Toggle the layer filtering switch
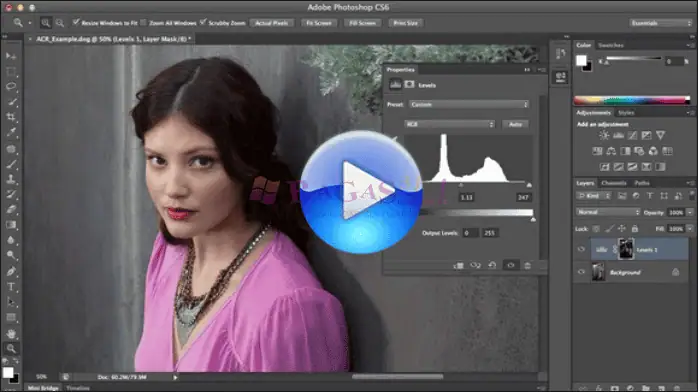The height and width of the screenshot is (392, 698). (692, 195)
